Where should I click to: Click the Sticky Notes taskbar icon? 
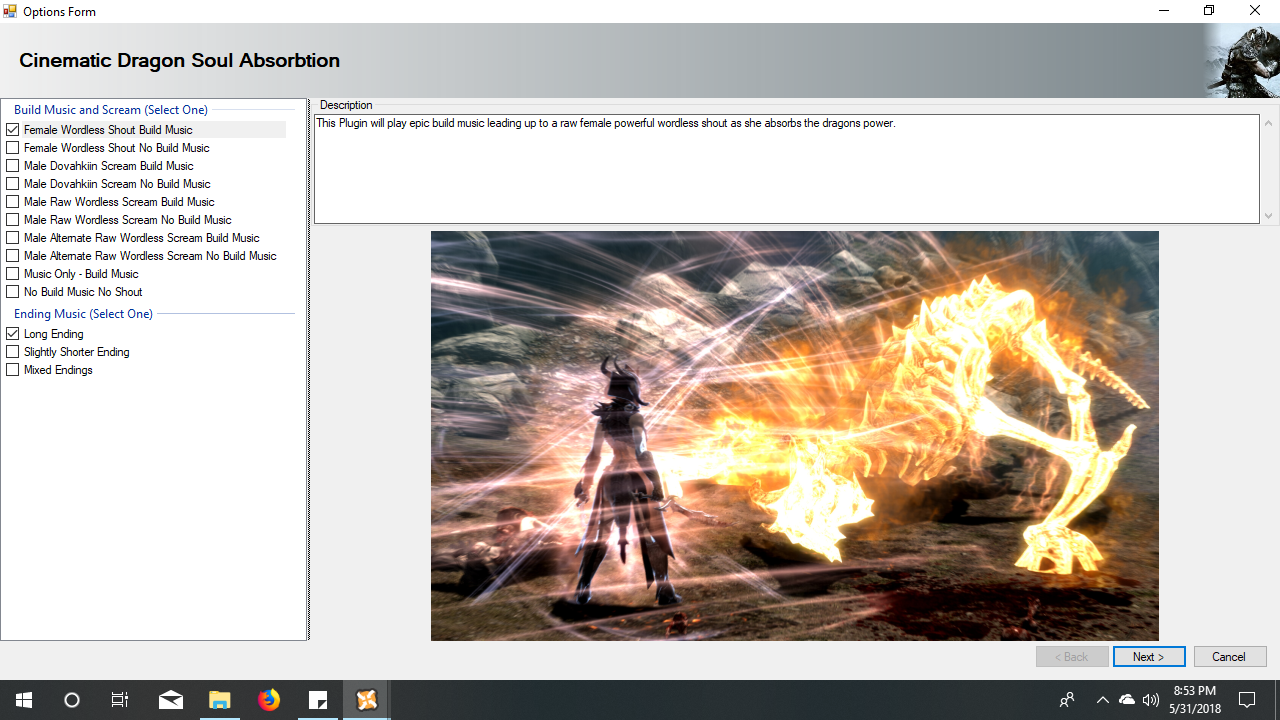click(x=318, y=700)
